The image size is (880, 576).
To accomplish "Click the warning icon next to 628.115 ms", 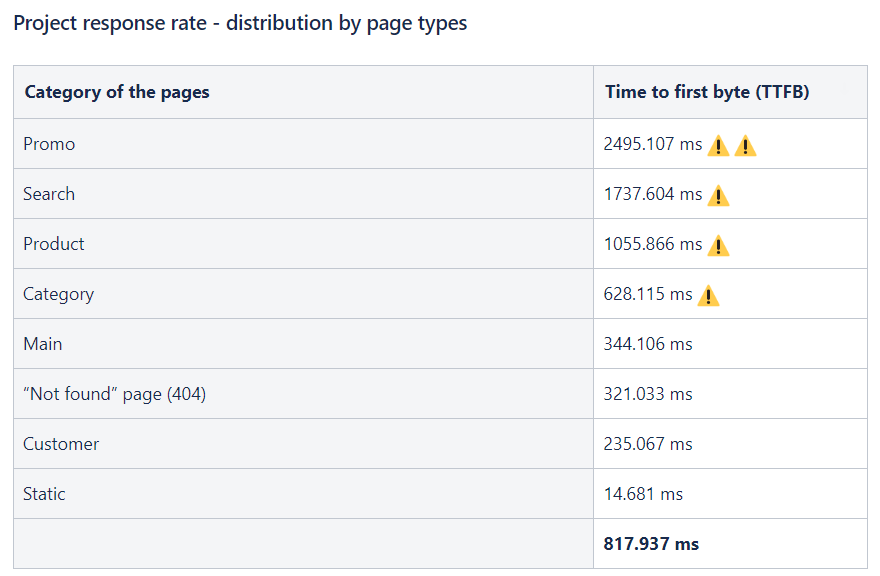I will point(708,296).
